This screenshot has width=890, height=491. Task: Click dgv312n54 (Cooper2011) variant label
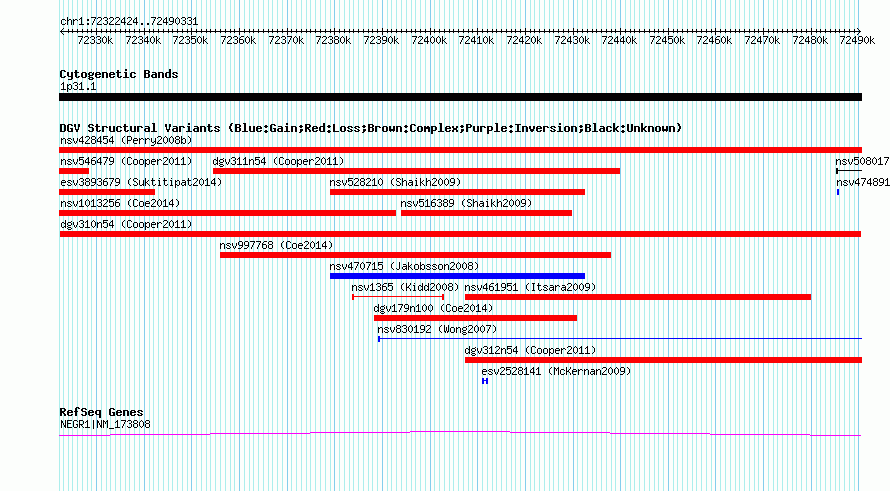click(x=530, y=350)
